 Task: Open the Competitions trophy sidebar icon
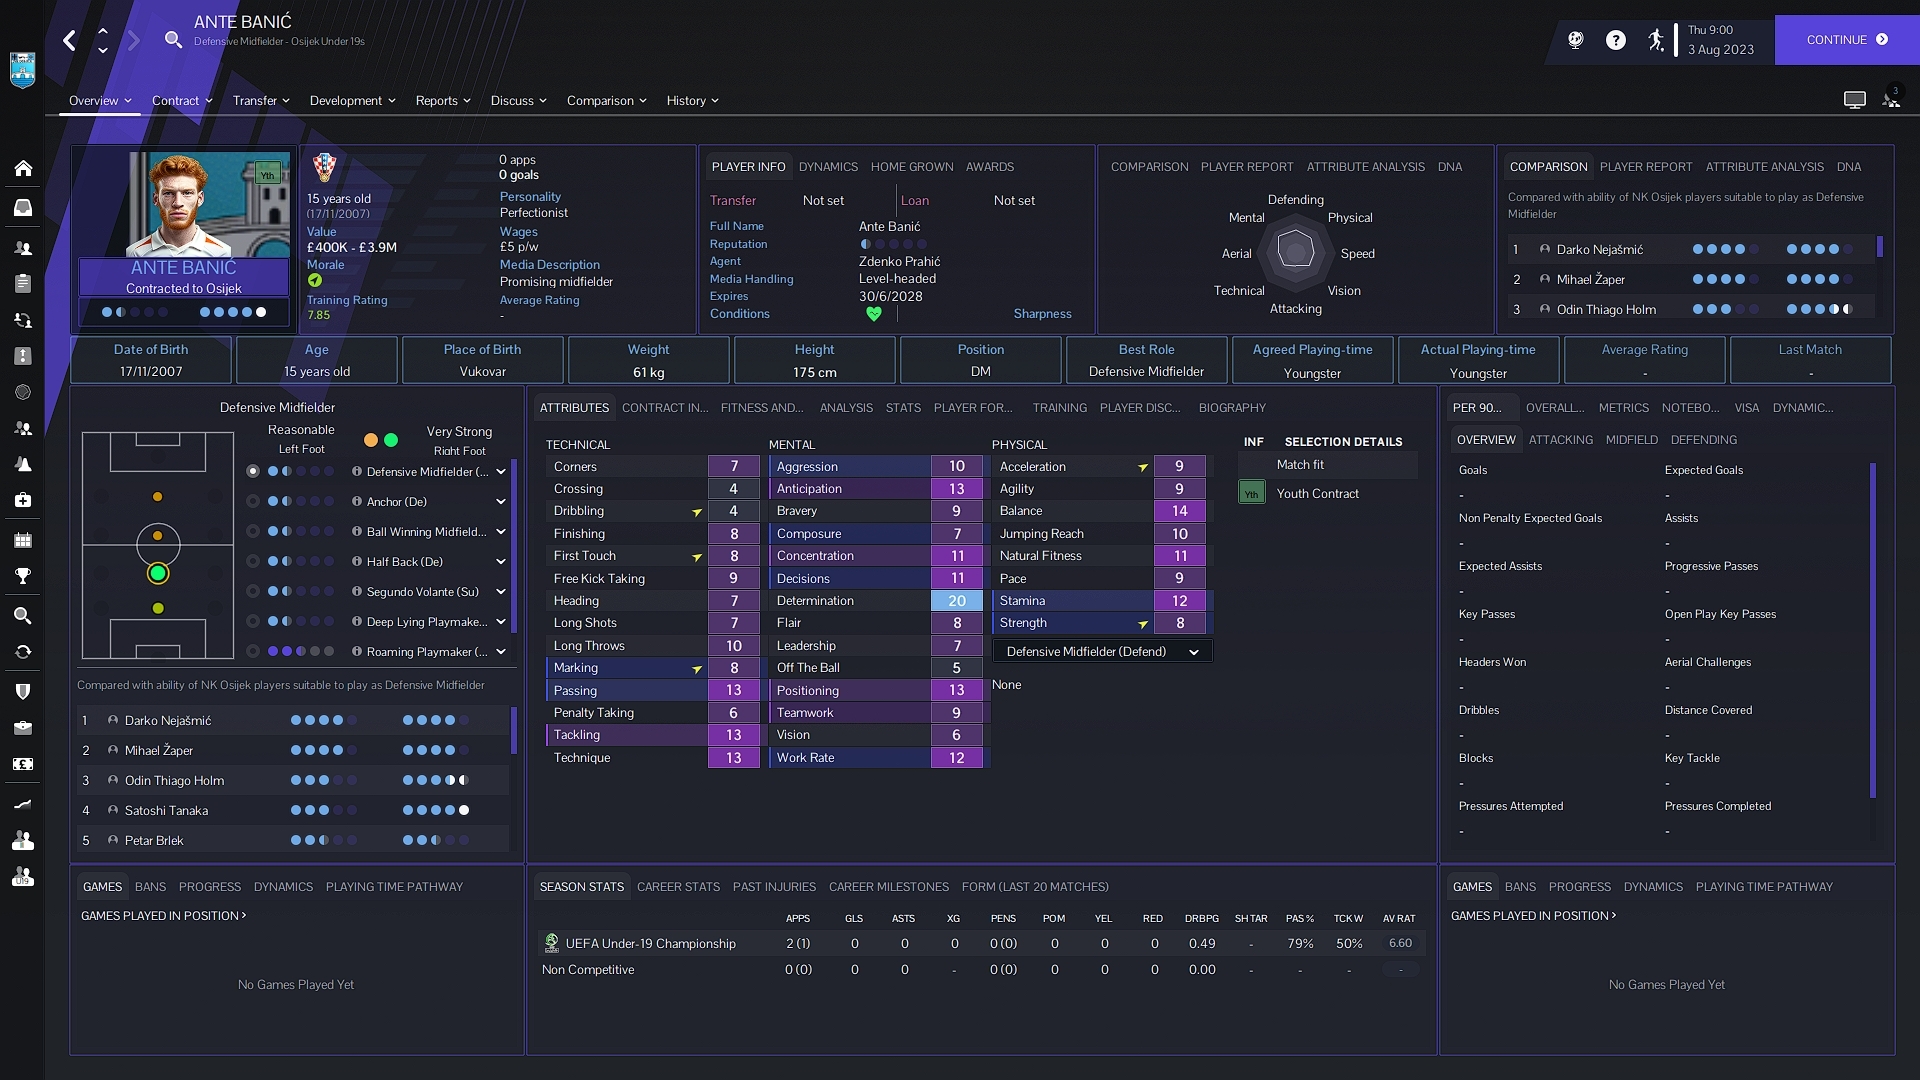click(x=23, y=576)
